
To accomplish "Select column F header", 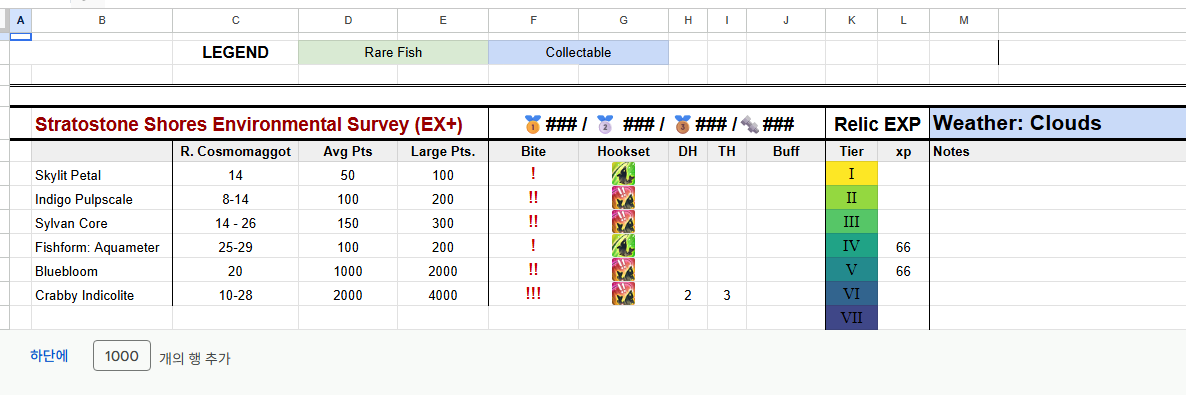I will [533, 20].
